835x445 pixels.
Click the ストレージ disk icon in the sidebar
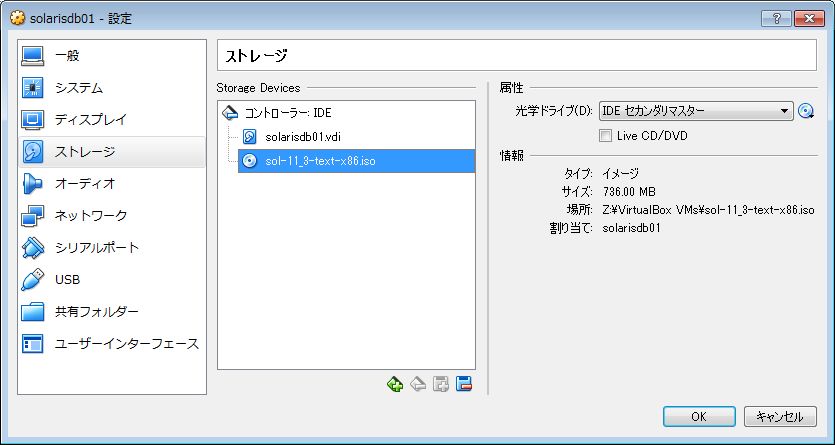pyautogui.click(x=33, y=152)
